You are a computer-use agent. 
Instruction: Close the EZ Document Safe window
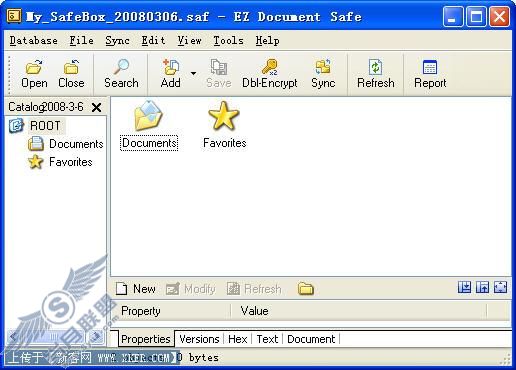pos(499,16)
